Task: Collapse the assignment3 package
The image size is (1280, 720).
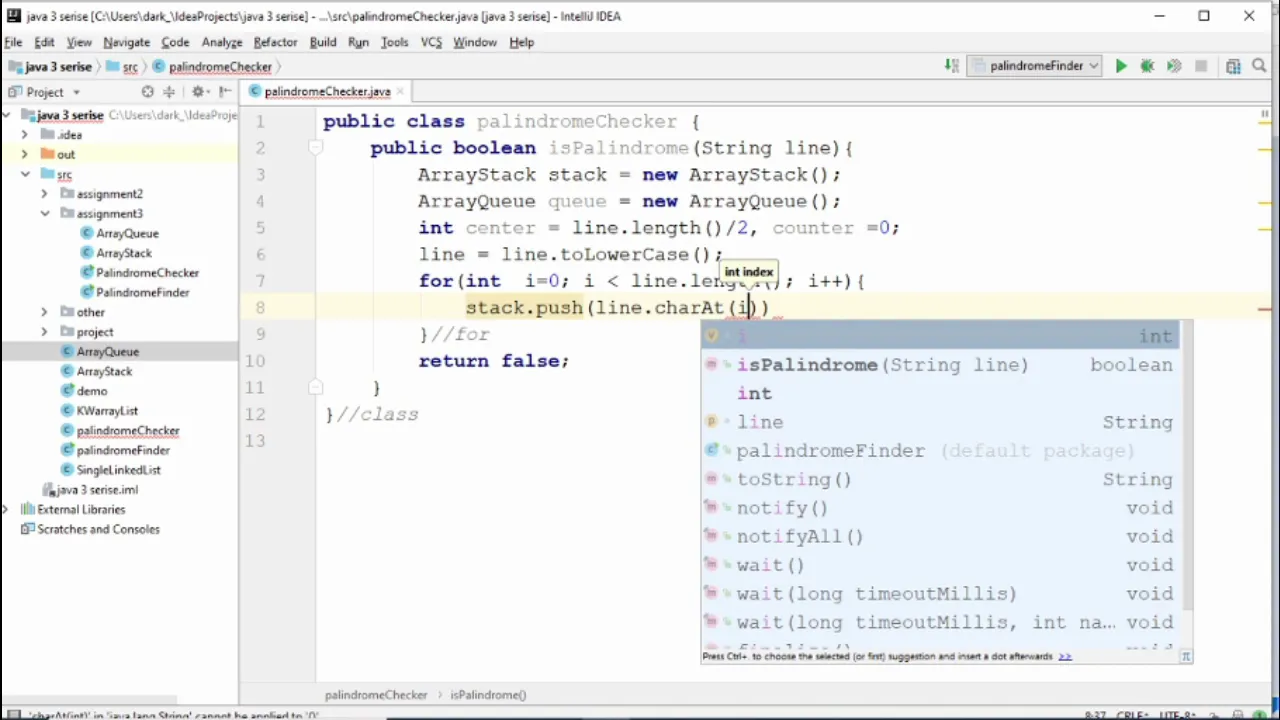Action: click(44, 214)
